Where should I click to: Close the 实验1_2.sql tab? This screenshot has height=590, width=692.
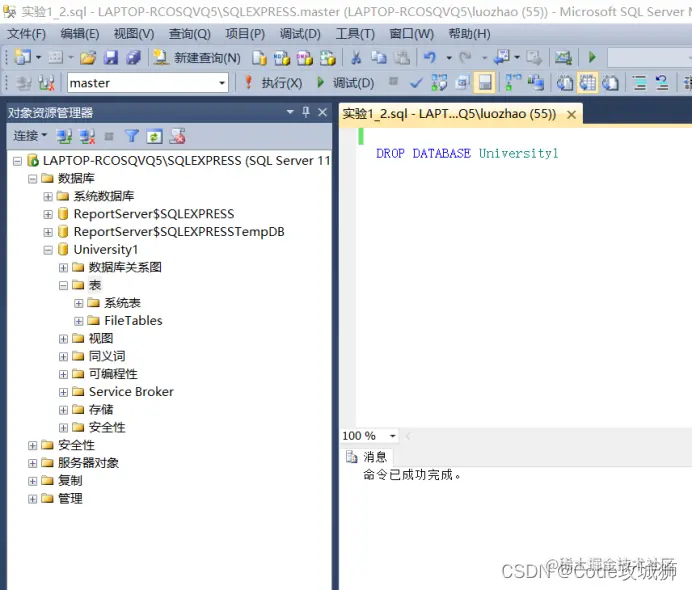571,115
